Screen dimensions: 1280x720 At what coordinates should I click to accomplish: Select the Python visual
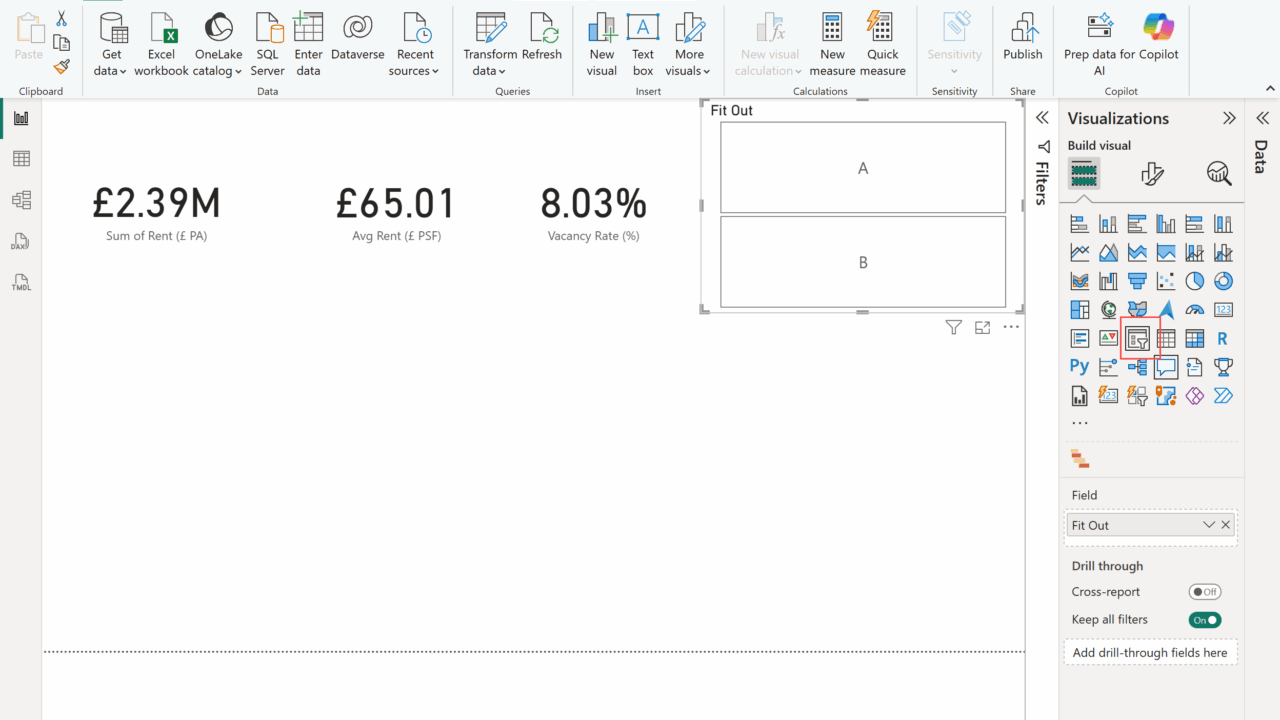(x=1079, y=367)
